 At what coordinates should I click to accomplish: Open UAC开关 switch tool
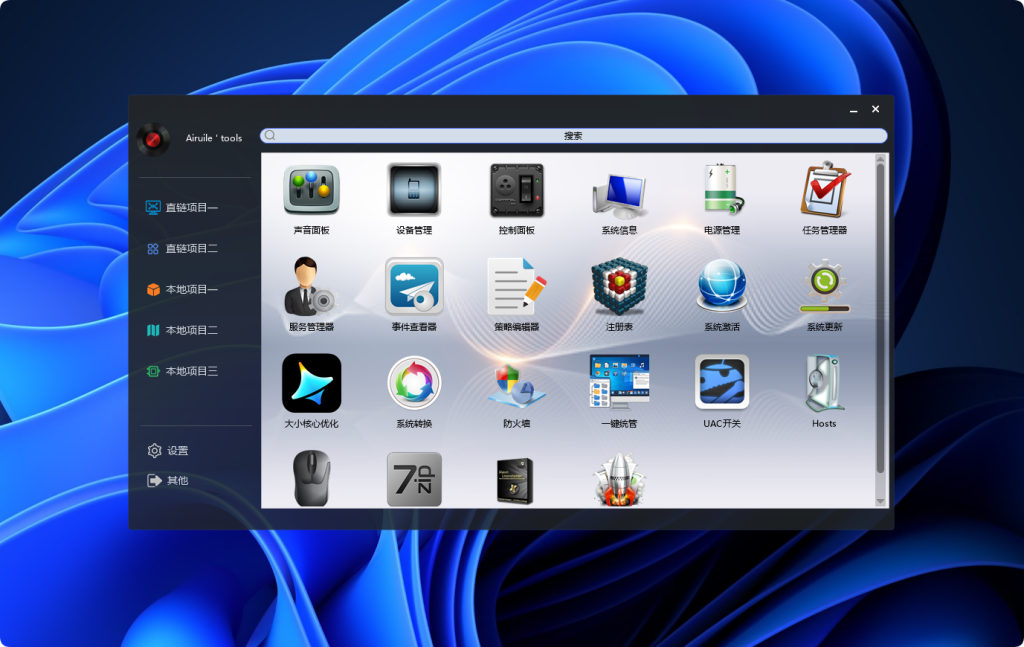click(722, 382)
